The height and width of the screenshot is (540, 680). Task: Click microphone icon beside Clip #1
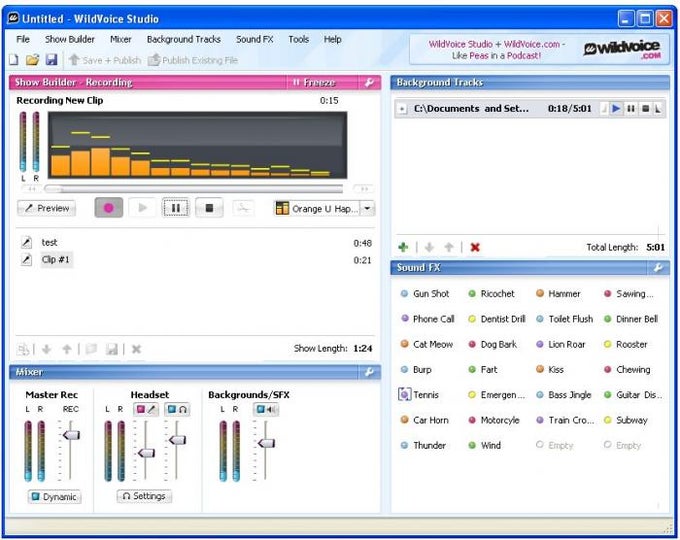coord(26,260)
